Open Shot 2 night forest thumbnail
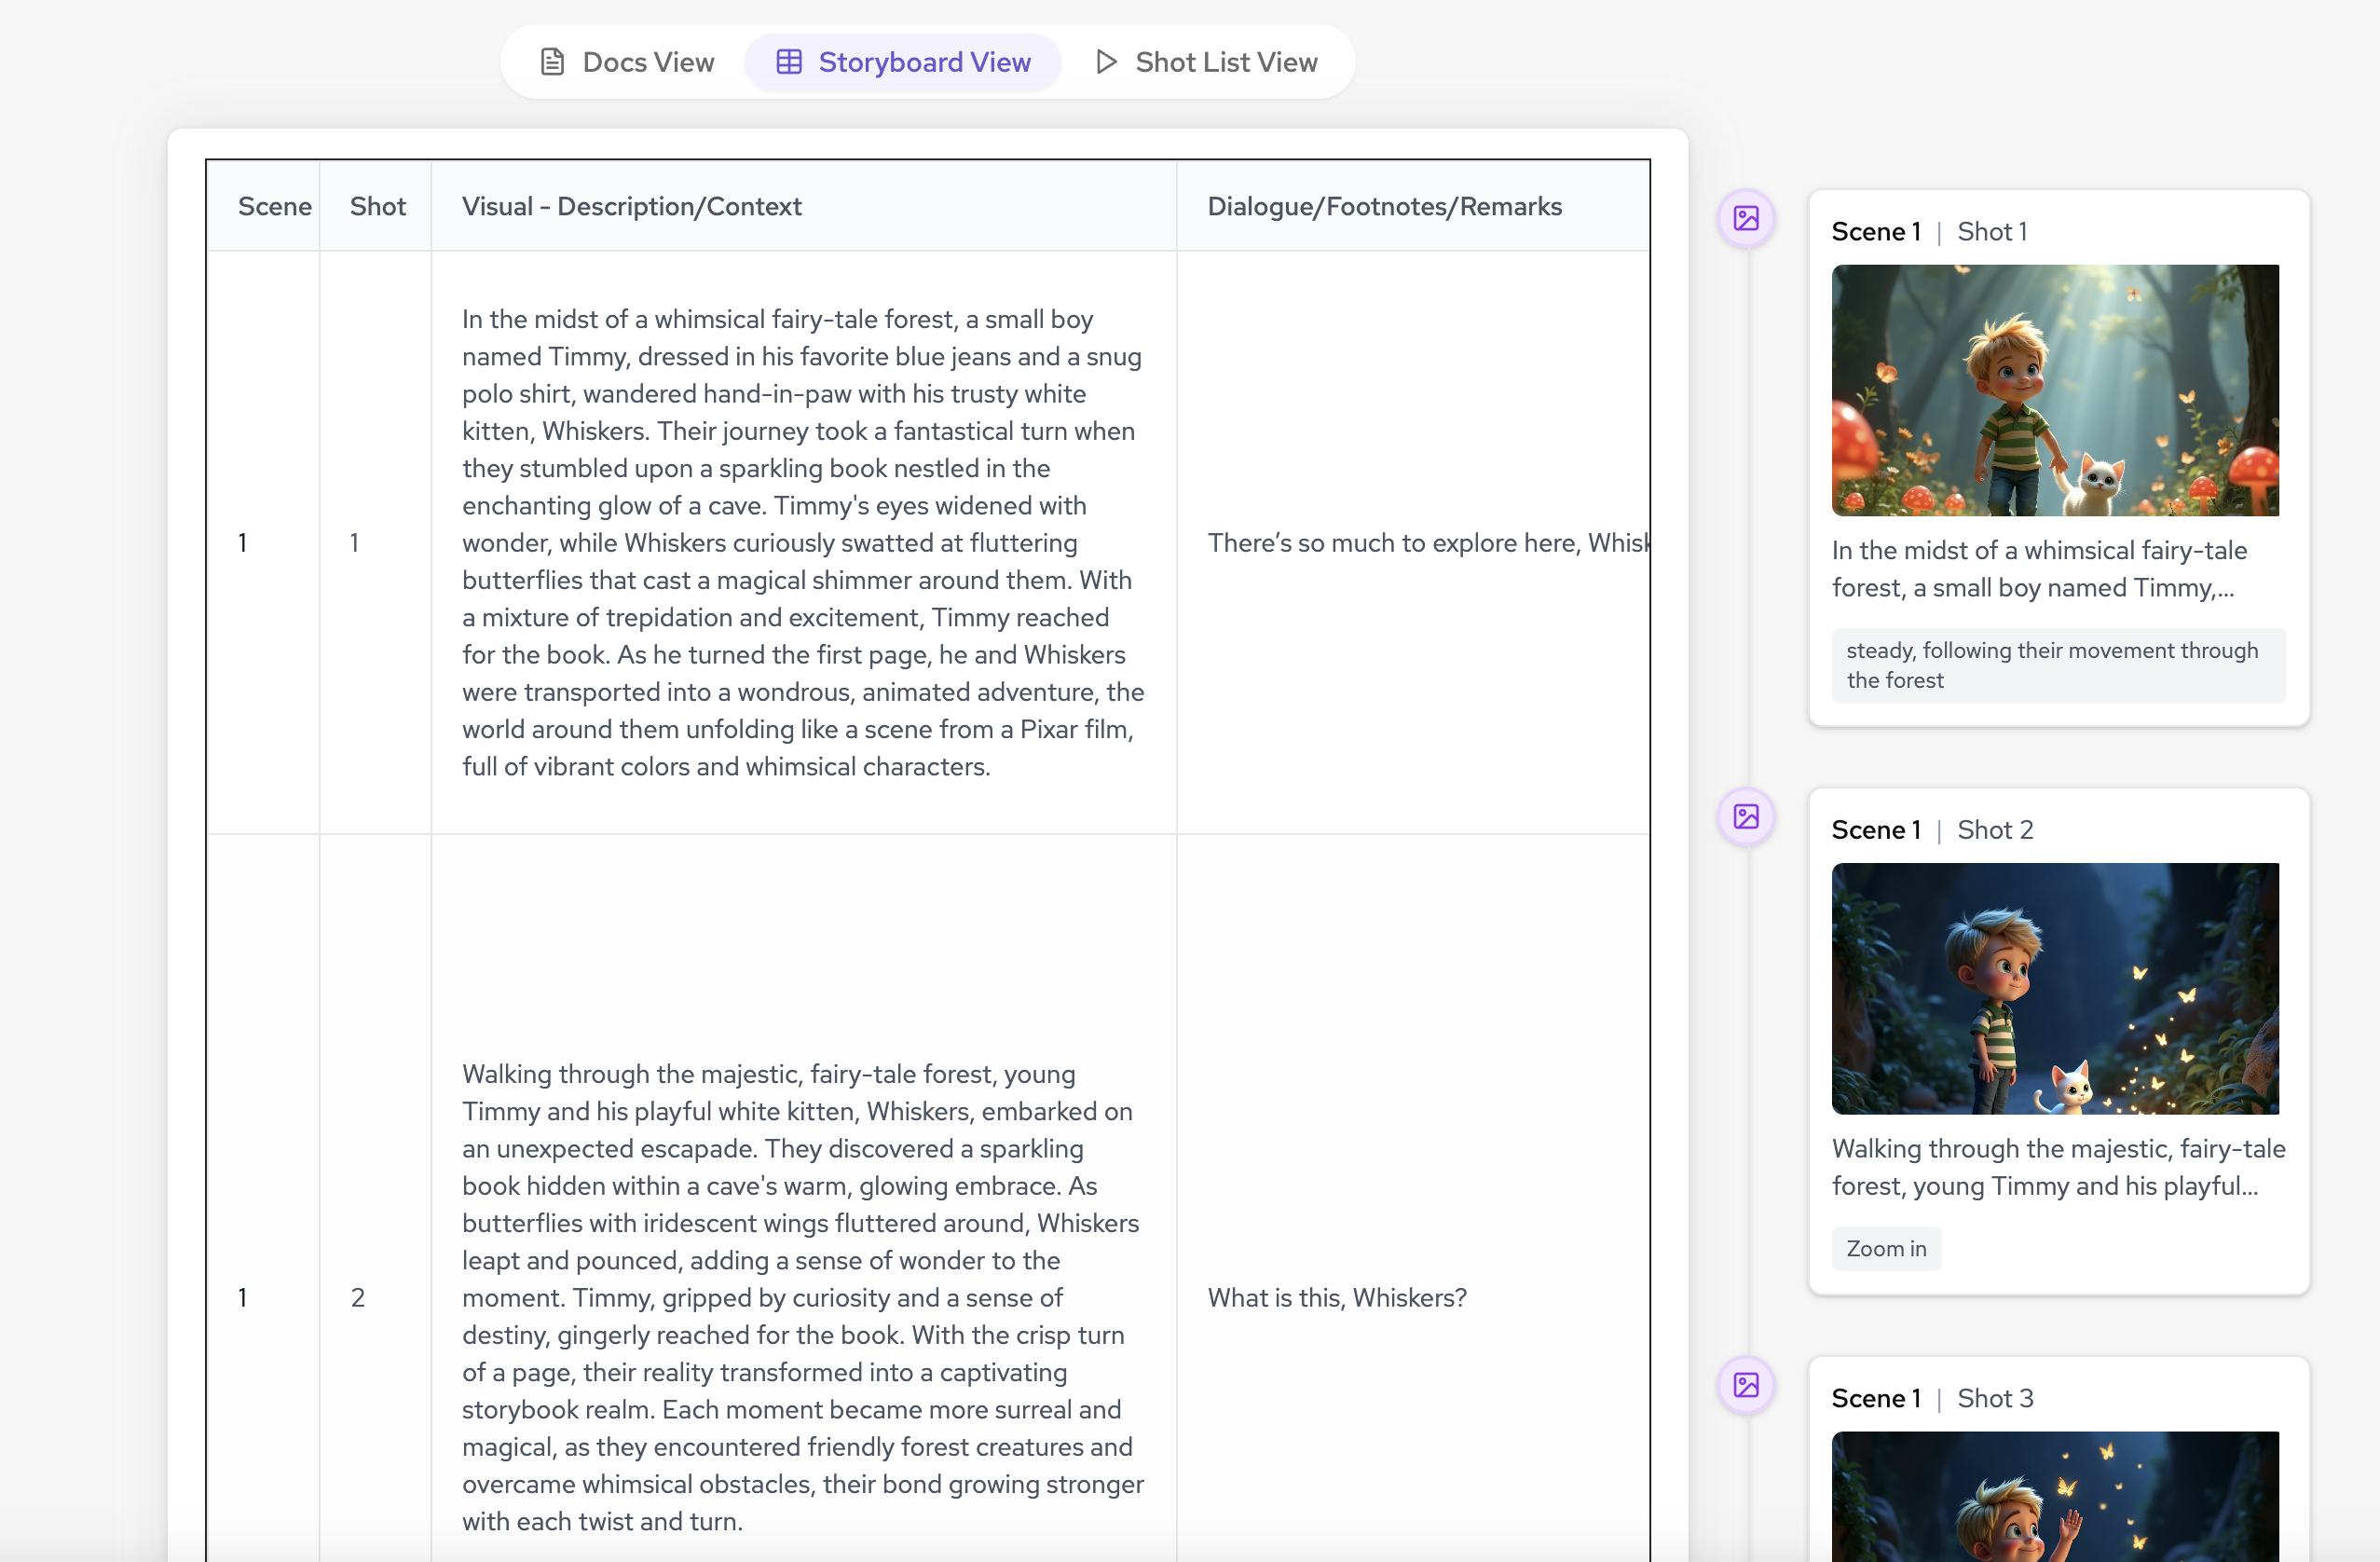Screen dimensions: 2380x1562 2054,988
